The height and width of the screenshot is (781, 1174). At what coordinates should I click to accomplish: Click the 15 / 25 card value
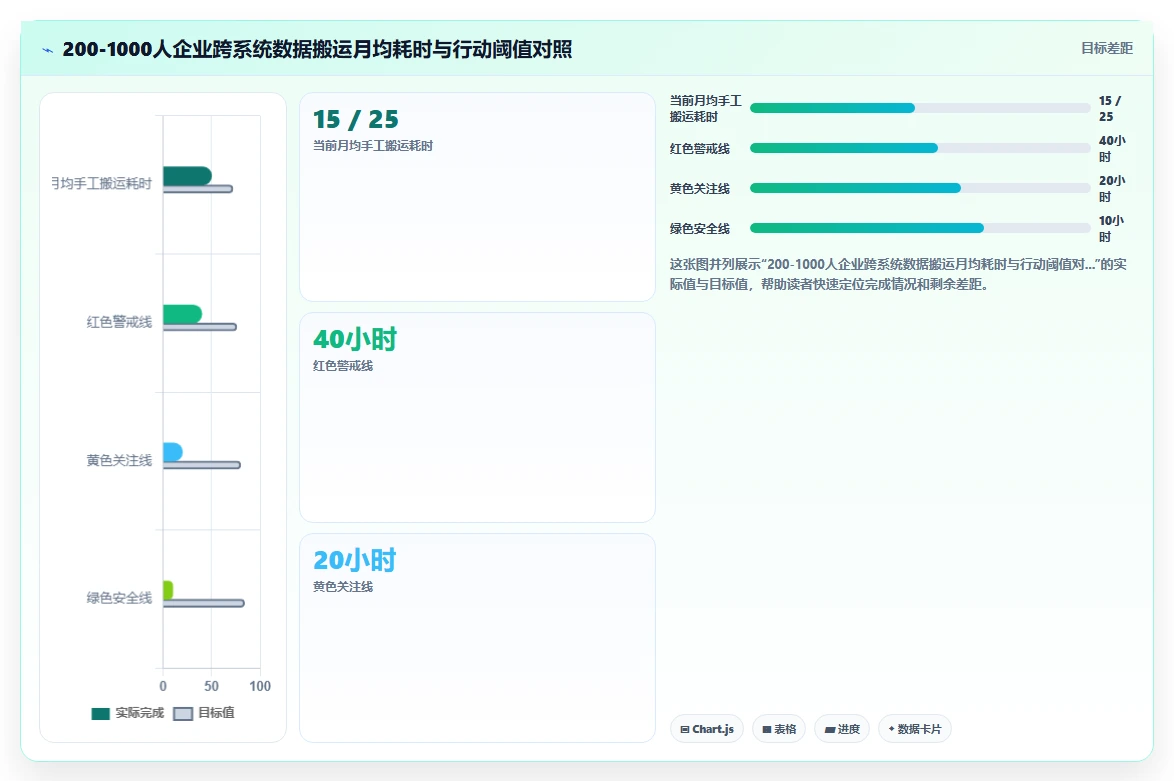point(356,119)
